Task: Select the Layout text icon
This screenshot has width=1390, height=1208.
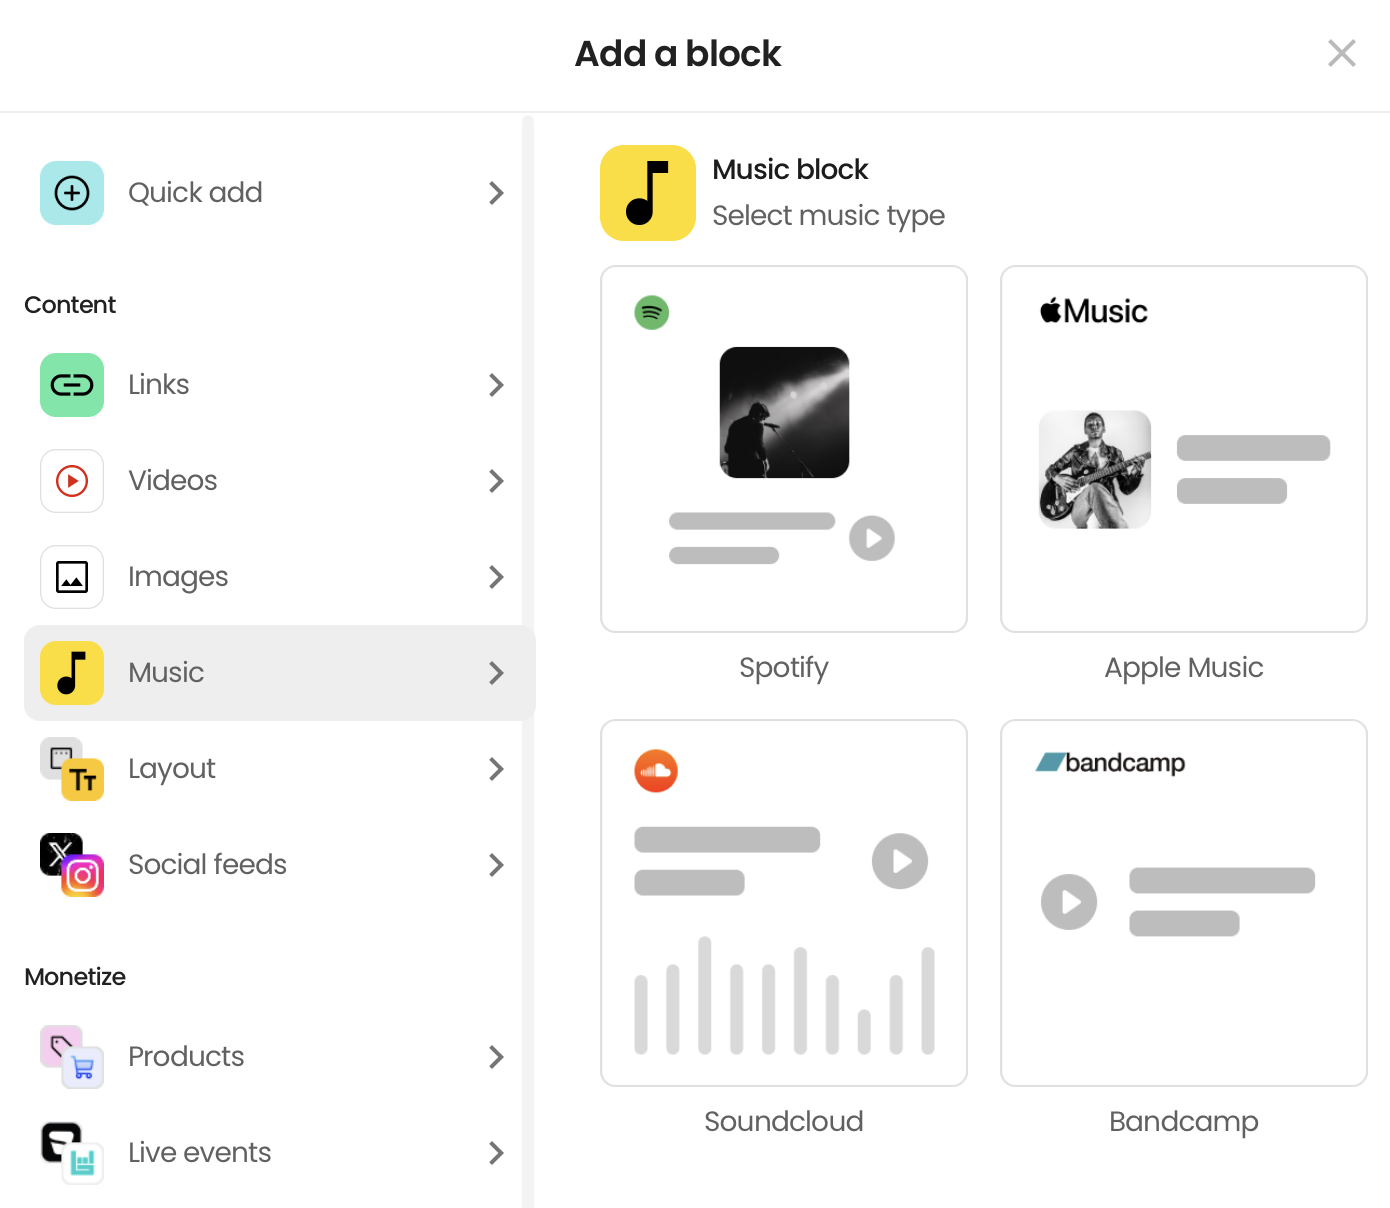Action: (x=72, y=769)
